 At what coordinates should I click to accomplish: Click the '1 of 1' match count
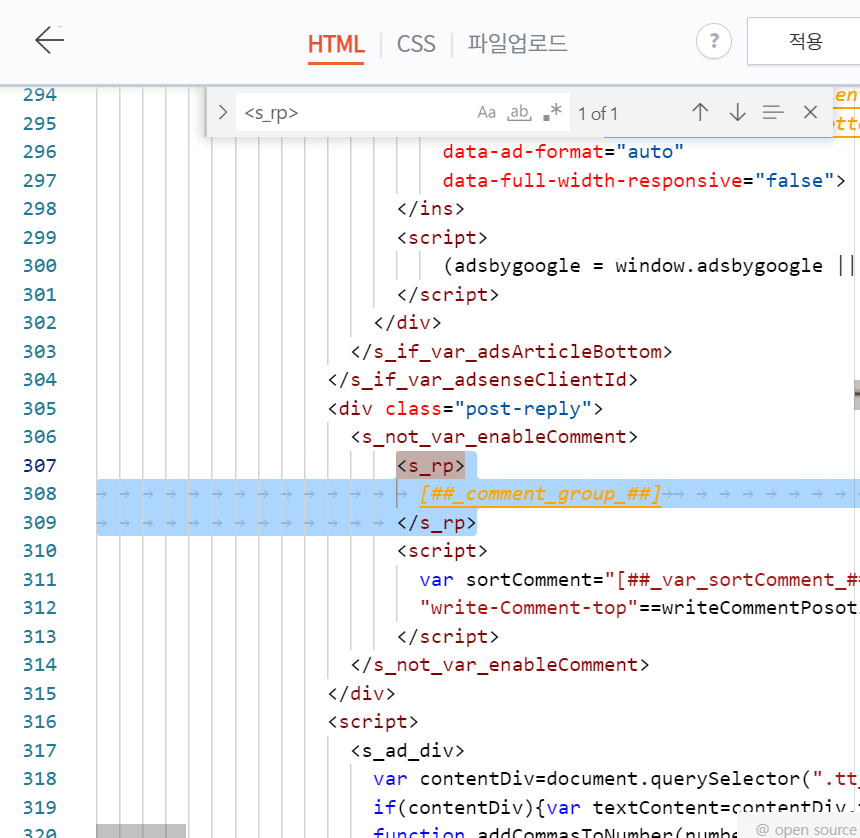pyautogui.click(x=598, y=114)
